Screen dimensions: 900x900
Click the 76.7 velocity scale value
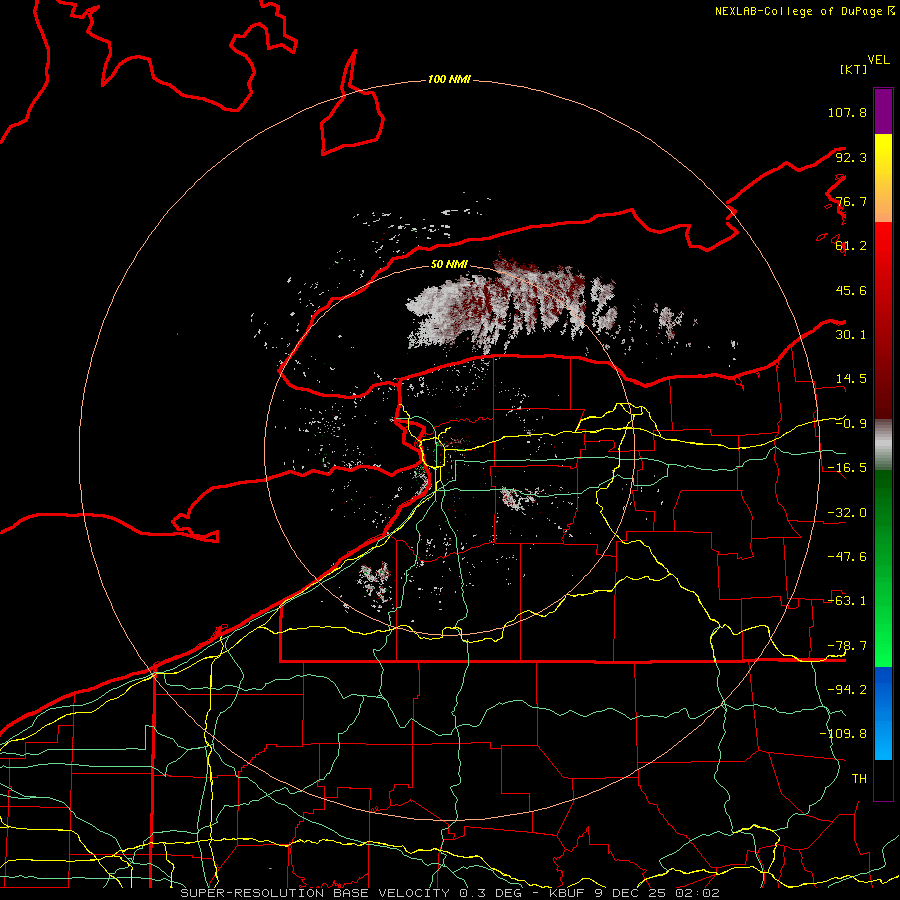851,201
